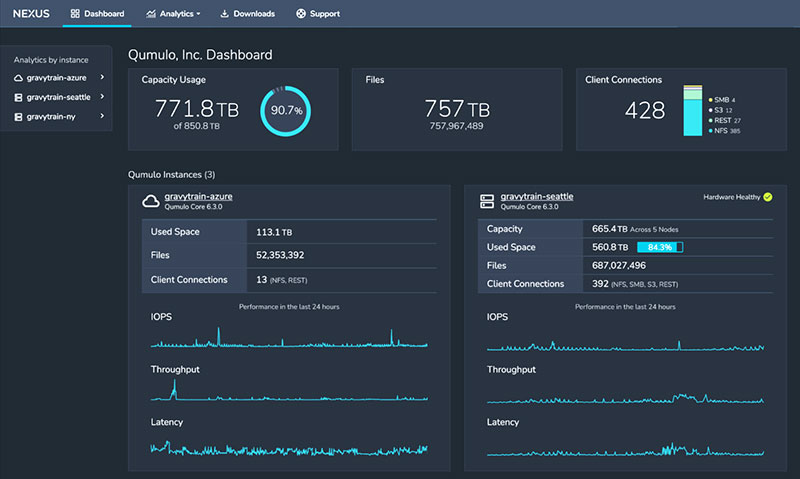Image resolution: width=800 pixels, height=479 pixels.
Task: Click the 84.3% used space progress bar
Action: coord(659,247)
